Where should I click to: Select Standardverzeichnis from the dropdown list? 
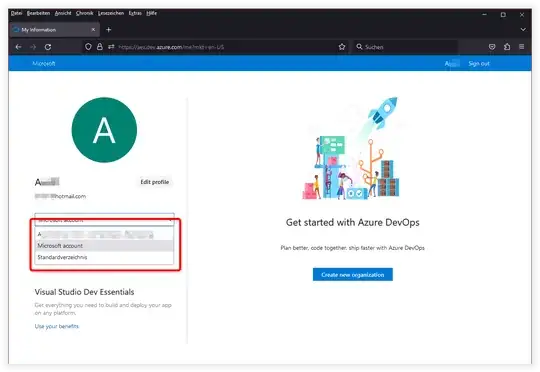pos(104,257)
